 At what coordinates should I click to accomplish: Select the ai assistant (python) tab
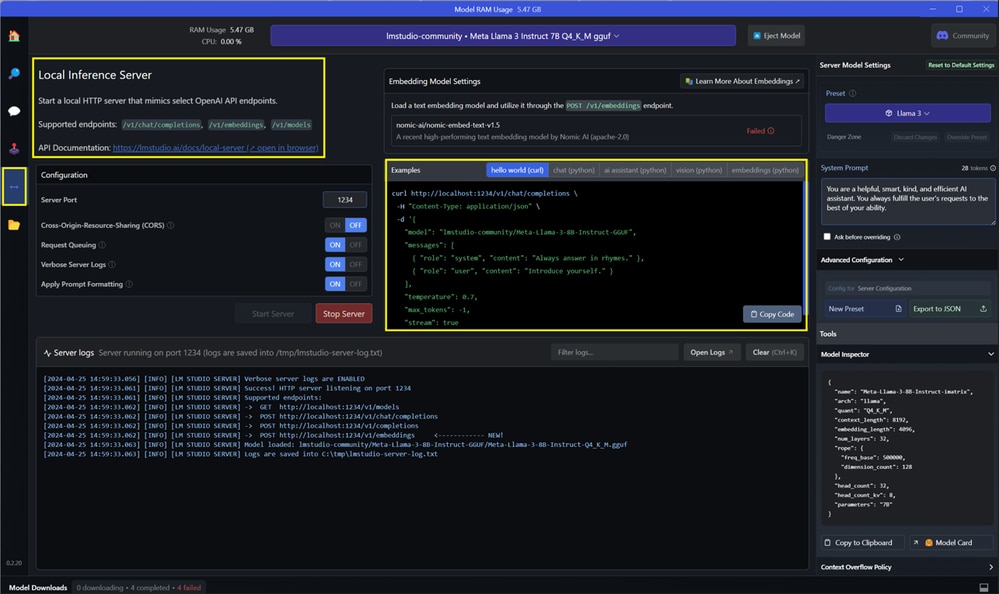point(635,170)
